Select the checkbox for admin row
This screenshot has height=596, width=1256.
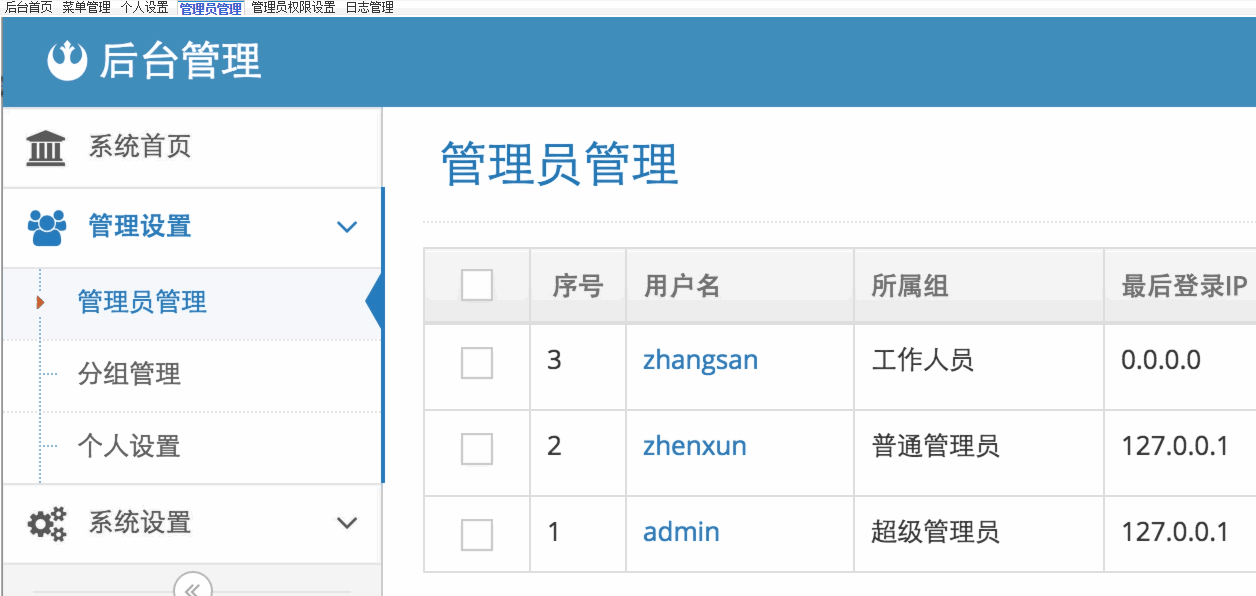point(477,534)
